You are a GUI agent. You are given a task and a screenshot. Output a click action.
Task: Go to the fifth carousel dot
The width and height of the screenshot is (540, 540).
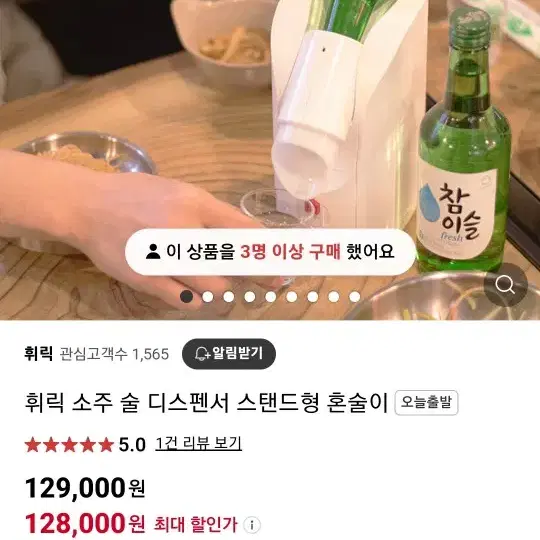(271, 297)
